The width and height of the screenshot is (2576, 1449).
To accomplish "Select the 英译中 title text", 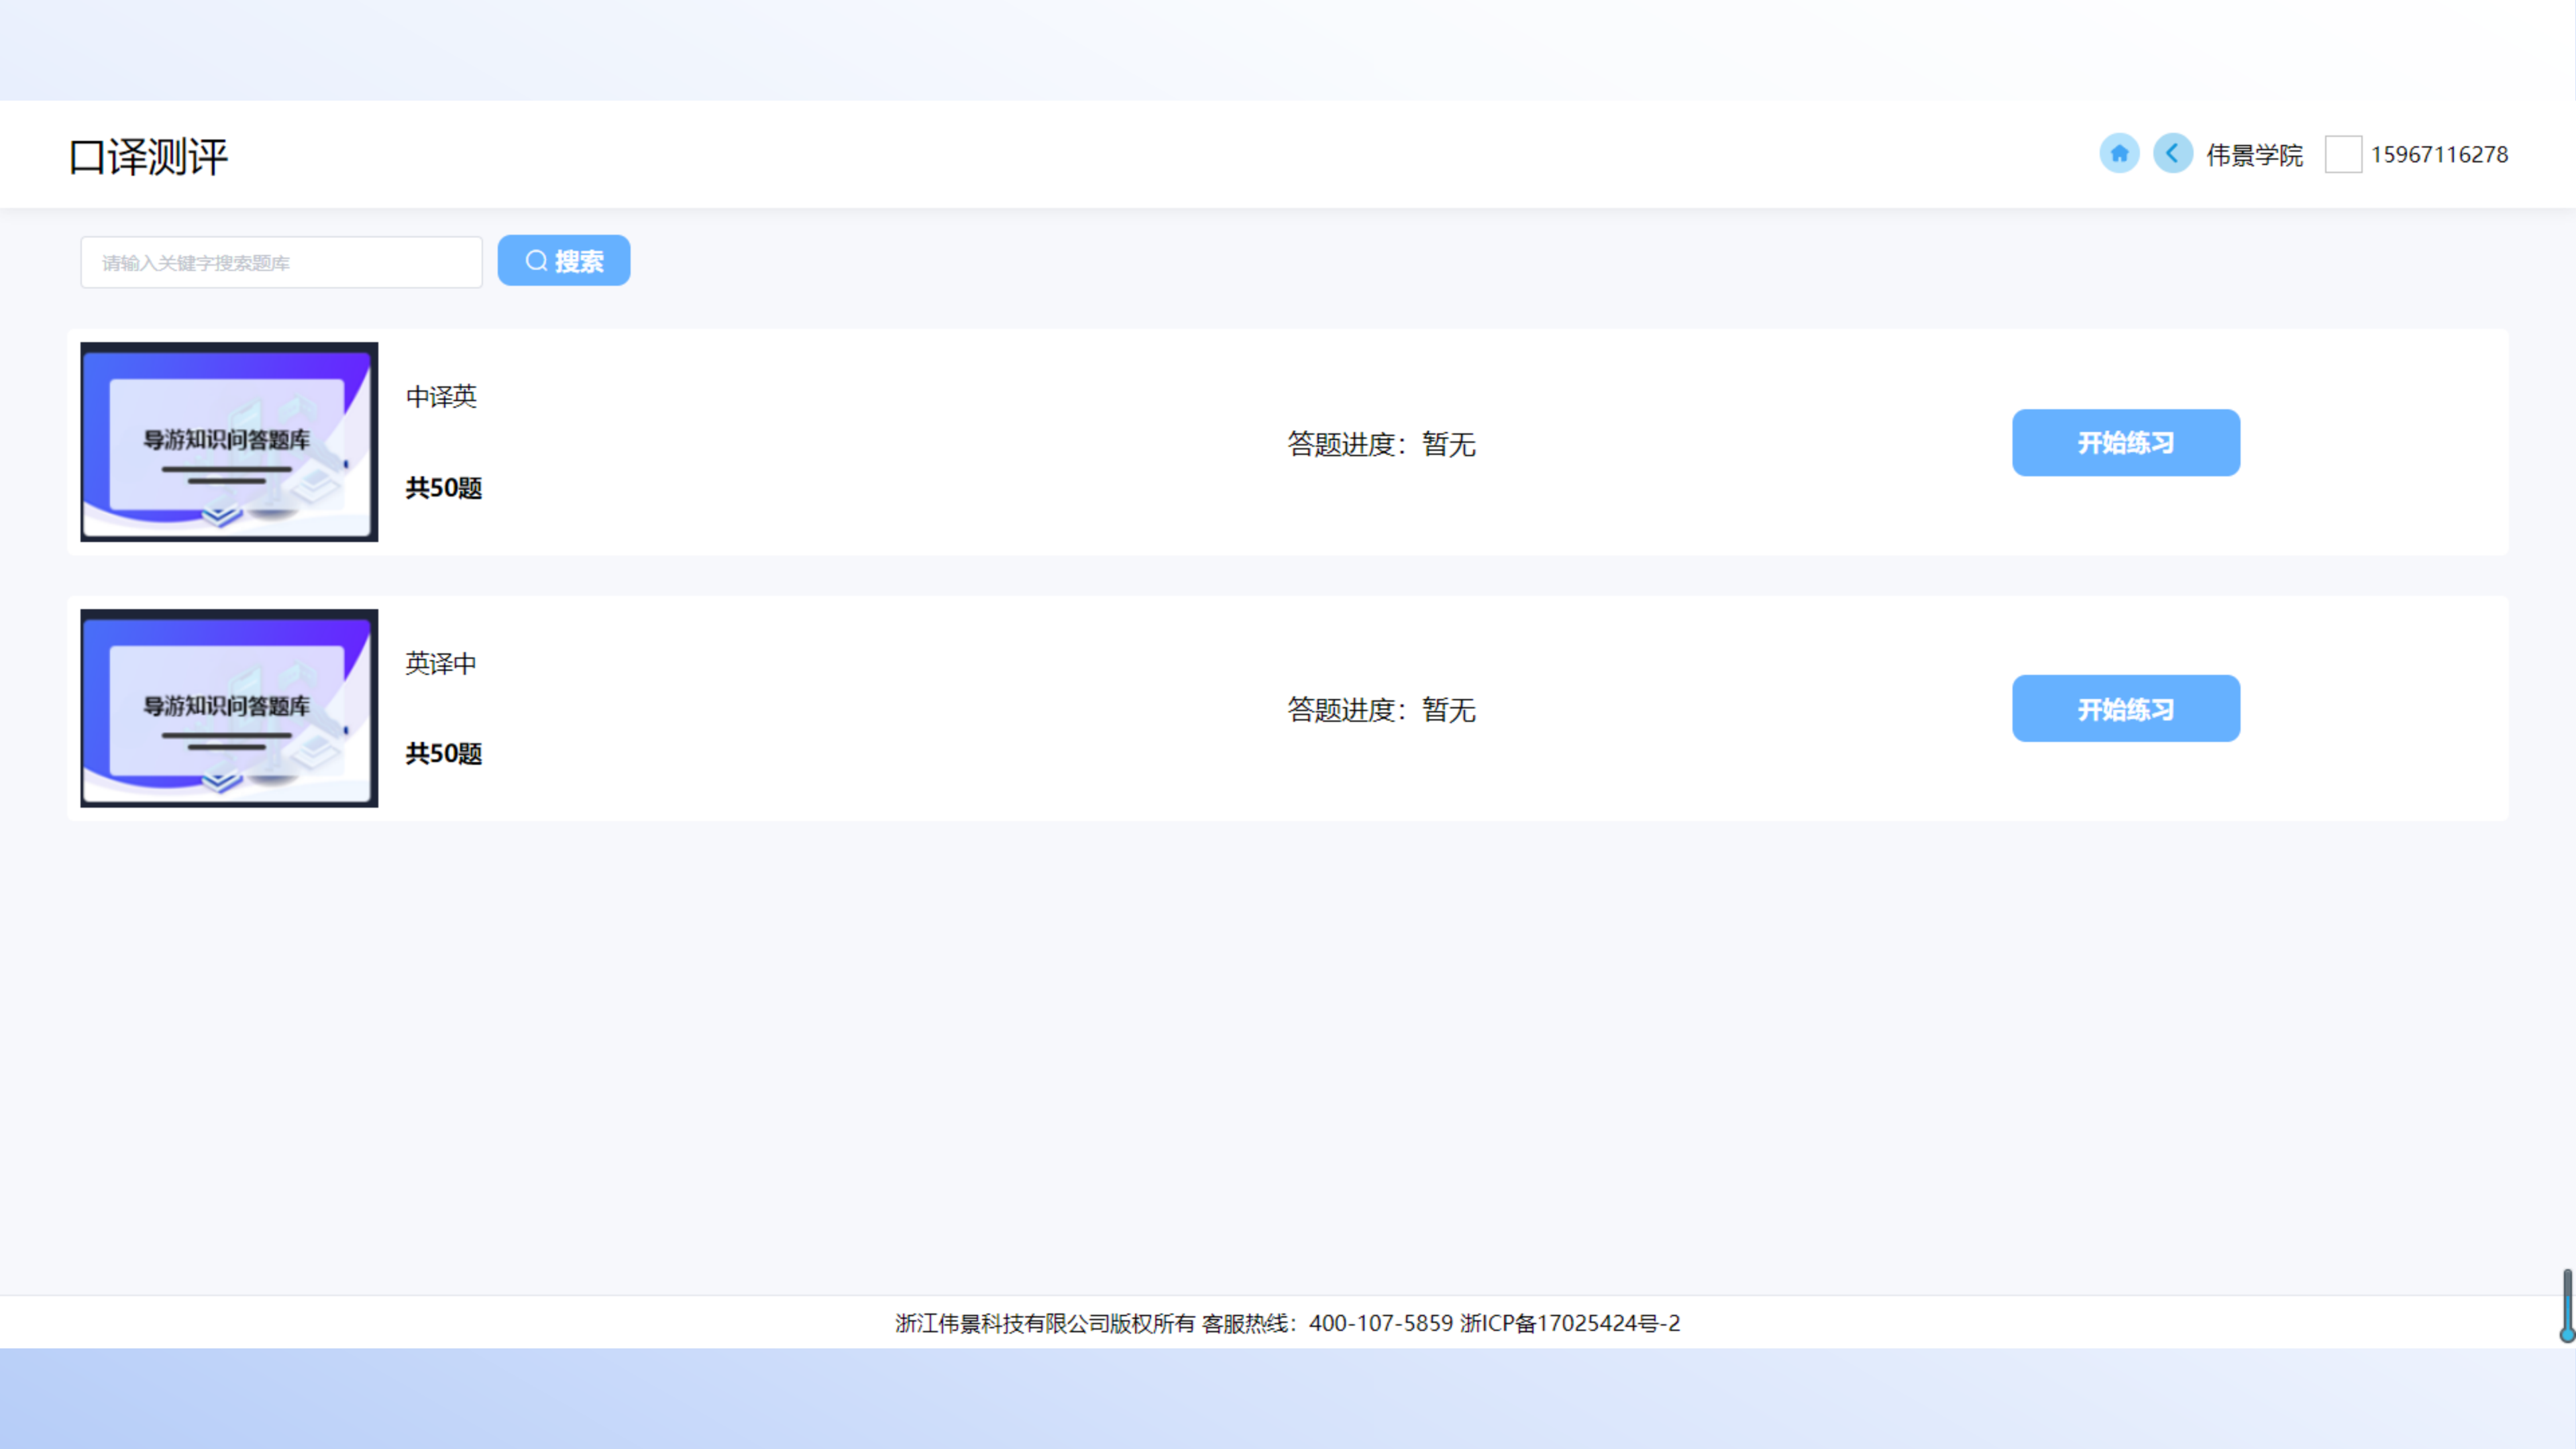I will pos(441,663).
